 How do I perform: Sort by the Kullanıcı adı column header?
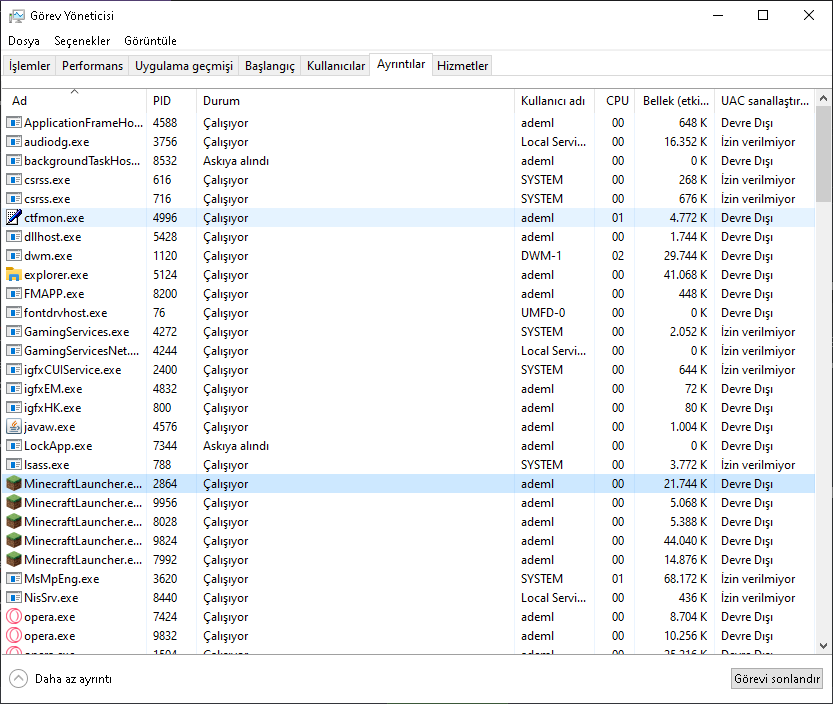(x=555, y=101)
